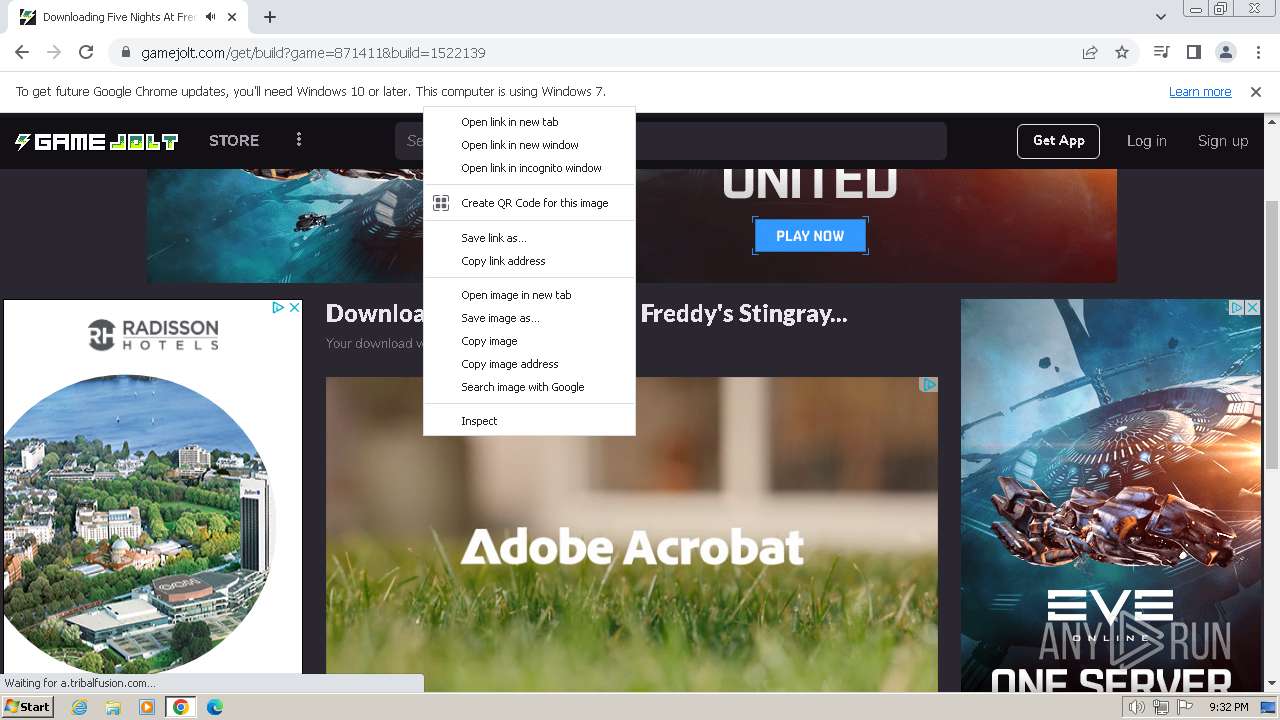Choose Save image as...

click(529, 318)
